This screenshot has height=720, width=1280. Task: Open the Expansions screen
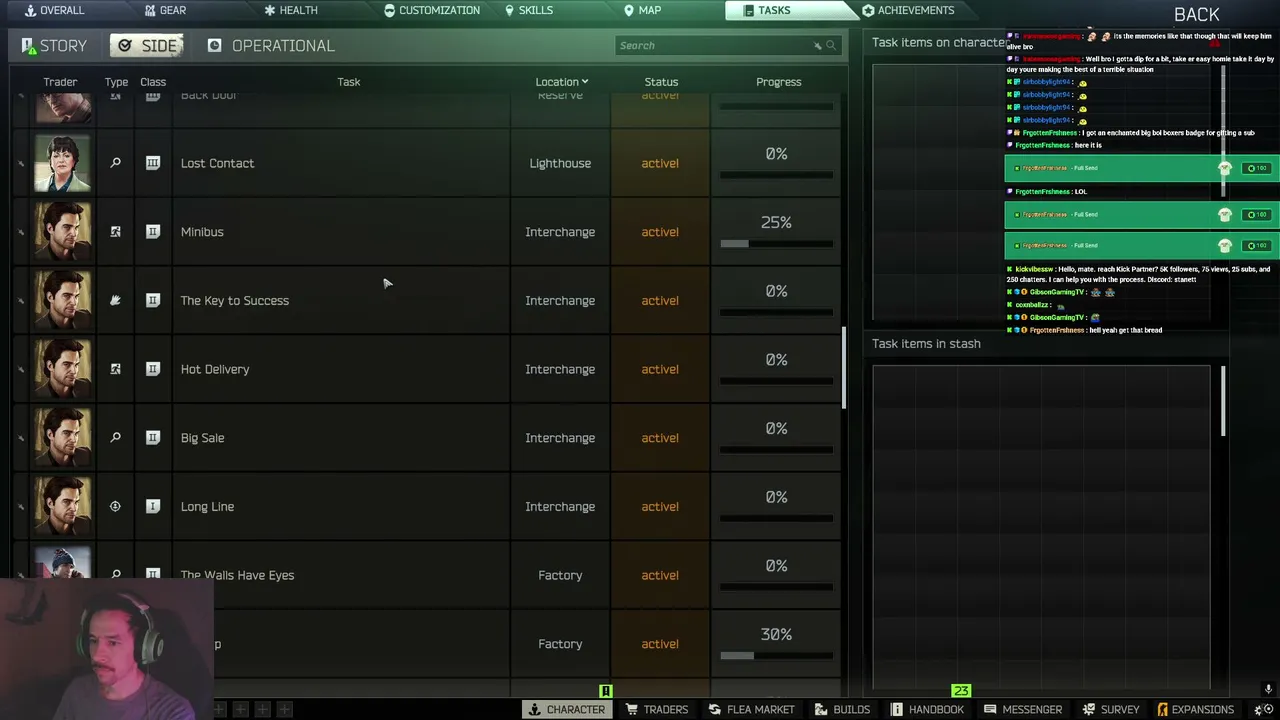pyautogui.click(x=1195, y=709)
